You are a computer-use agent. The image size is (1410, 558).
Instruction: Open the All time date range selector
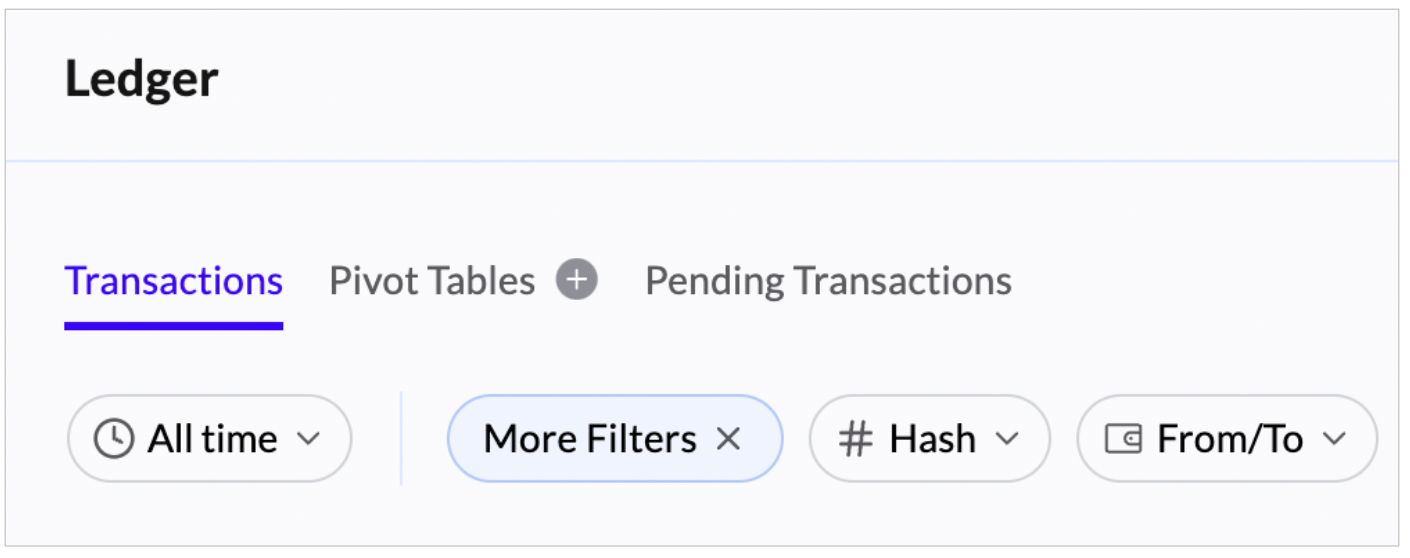[x=212, y=439]
